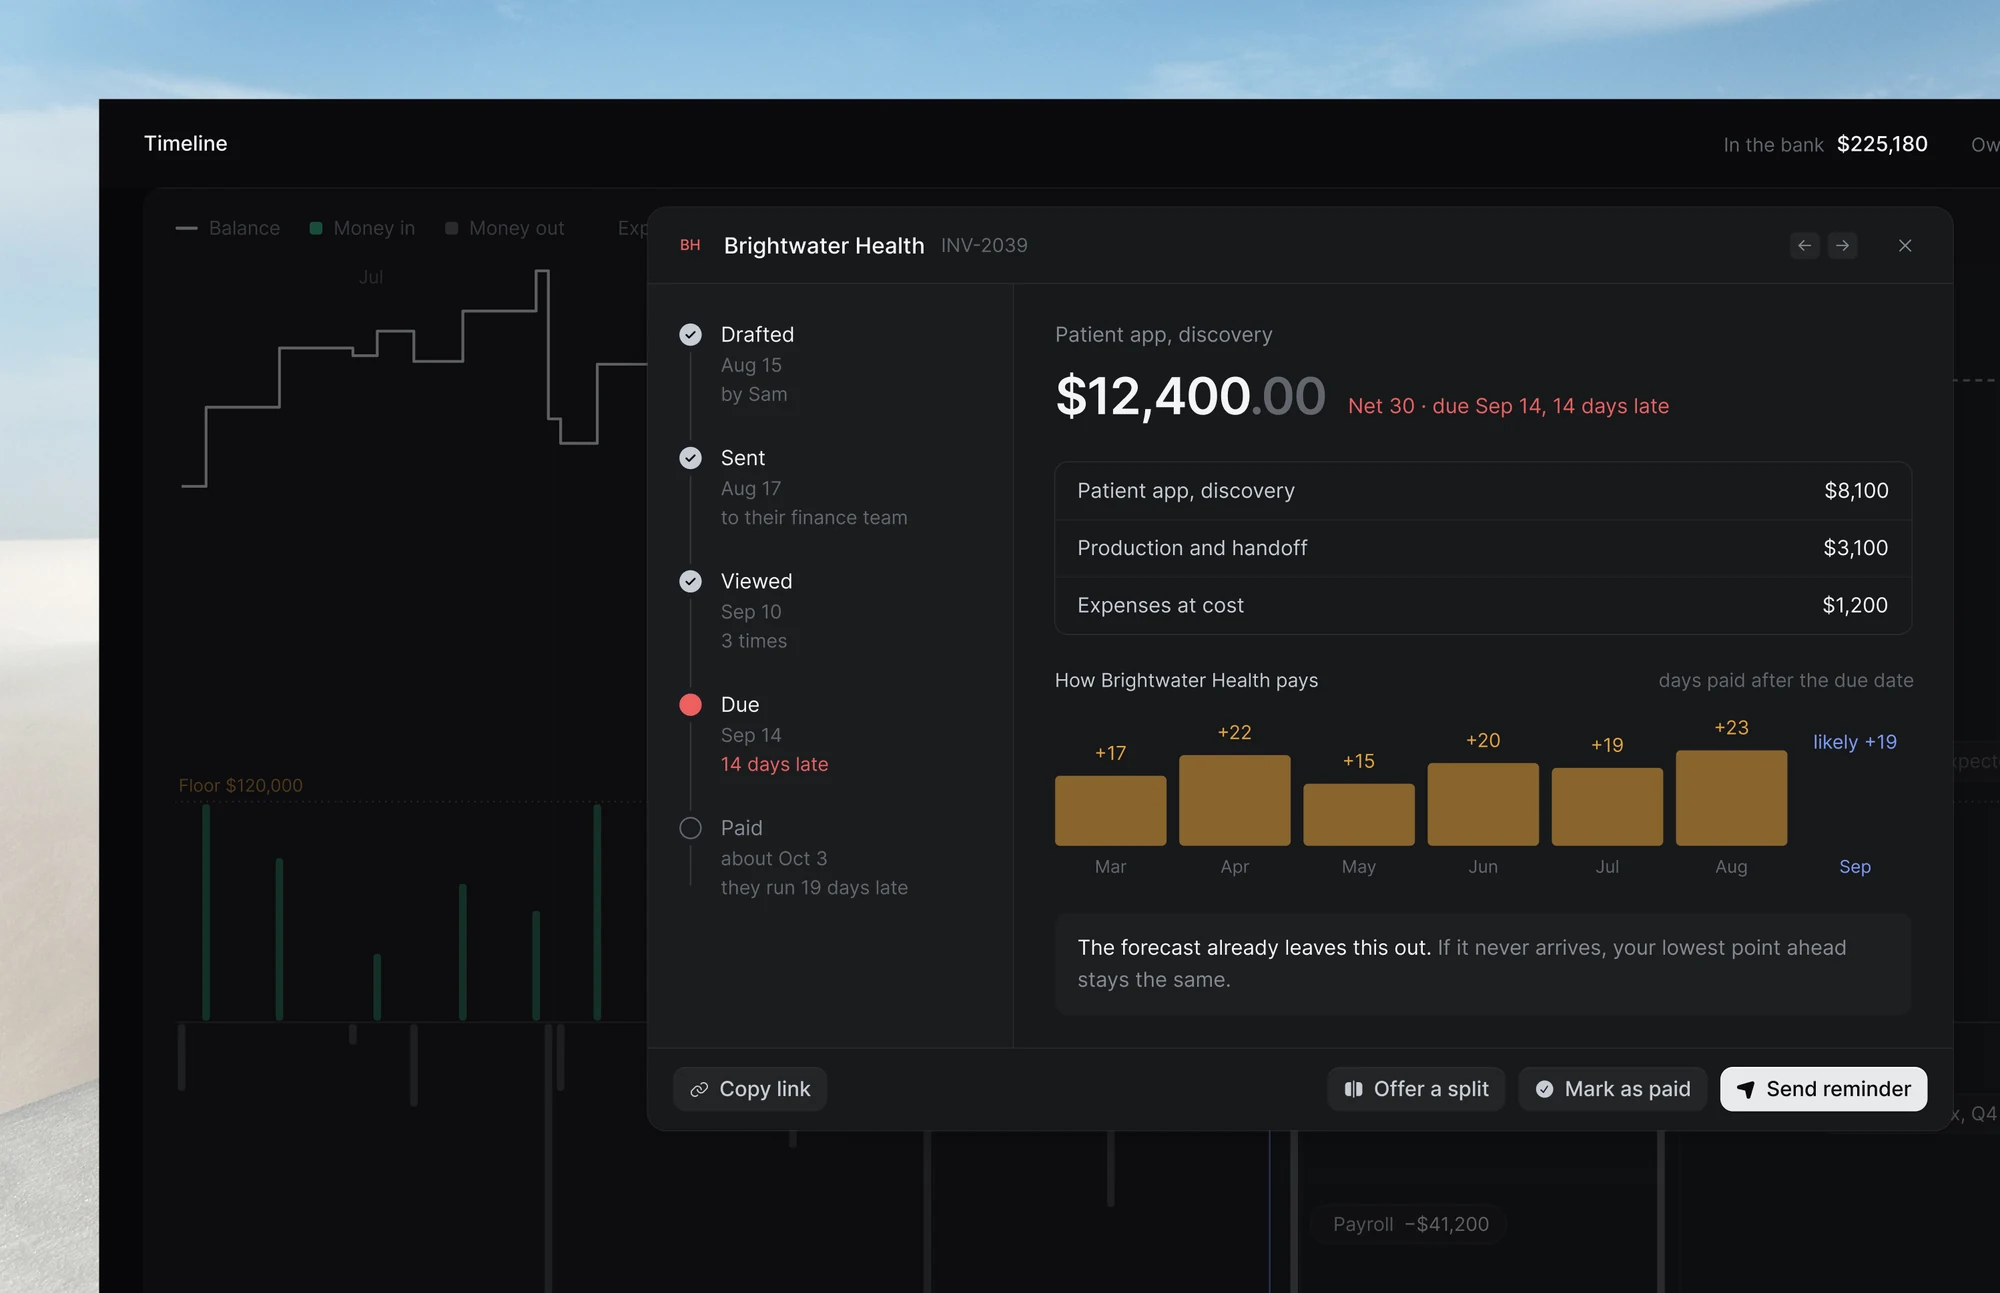Toggle the Money in legend item

coord(362,228)
